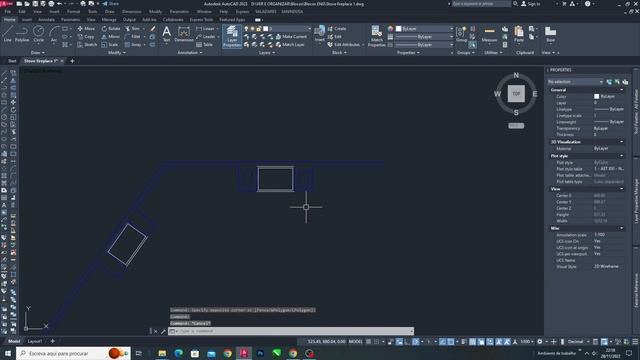640x360 pixels.
Task: Switch to the Layout1 tab
Action: (35, 341)
